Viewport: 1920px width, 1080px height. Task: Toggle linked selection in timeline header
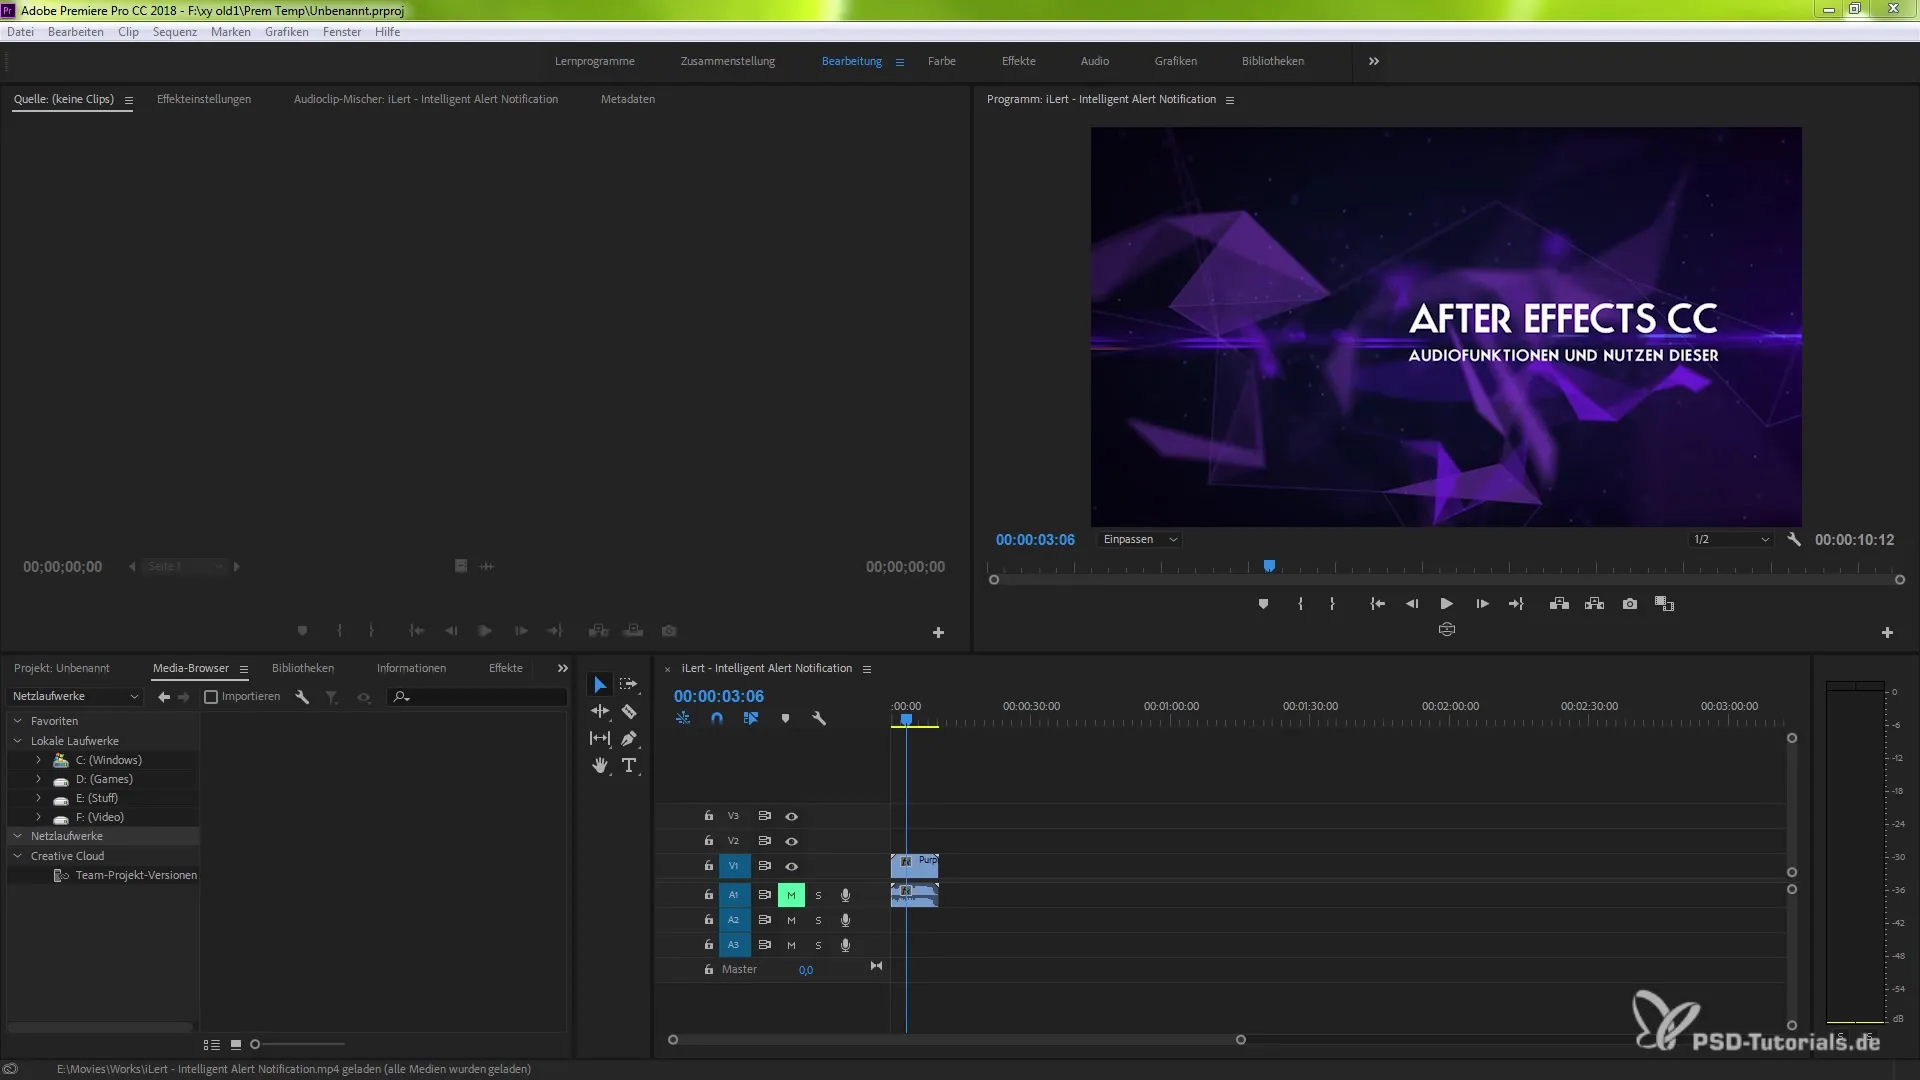tap(751, 719)
